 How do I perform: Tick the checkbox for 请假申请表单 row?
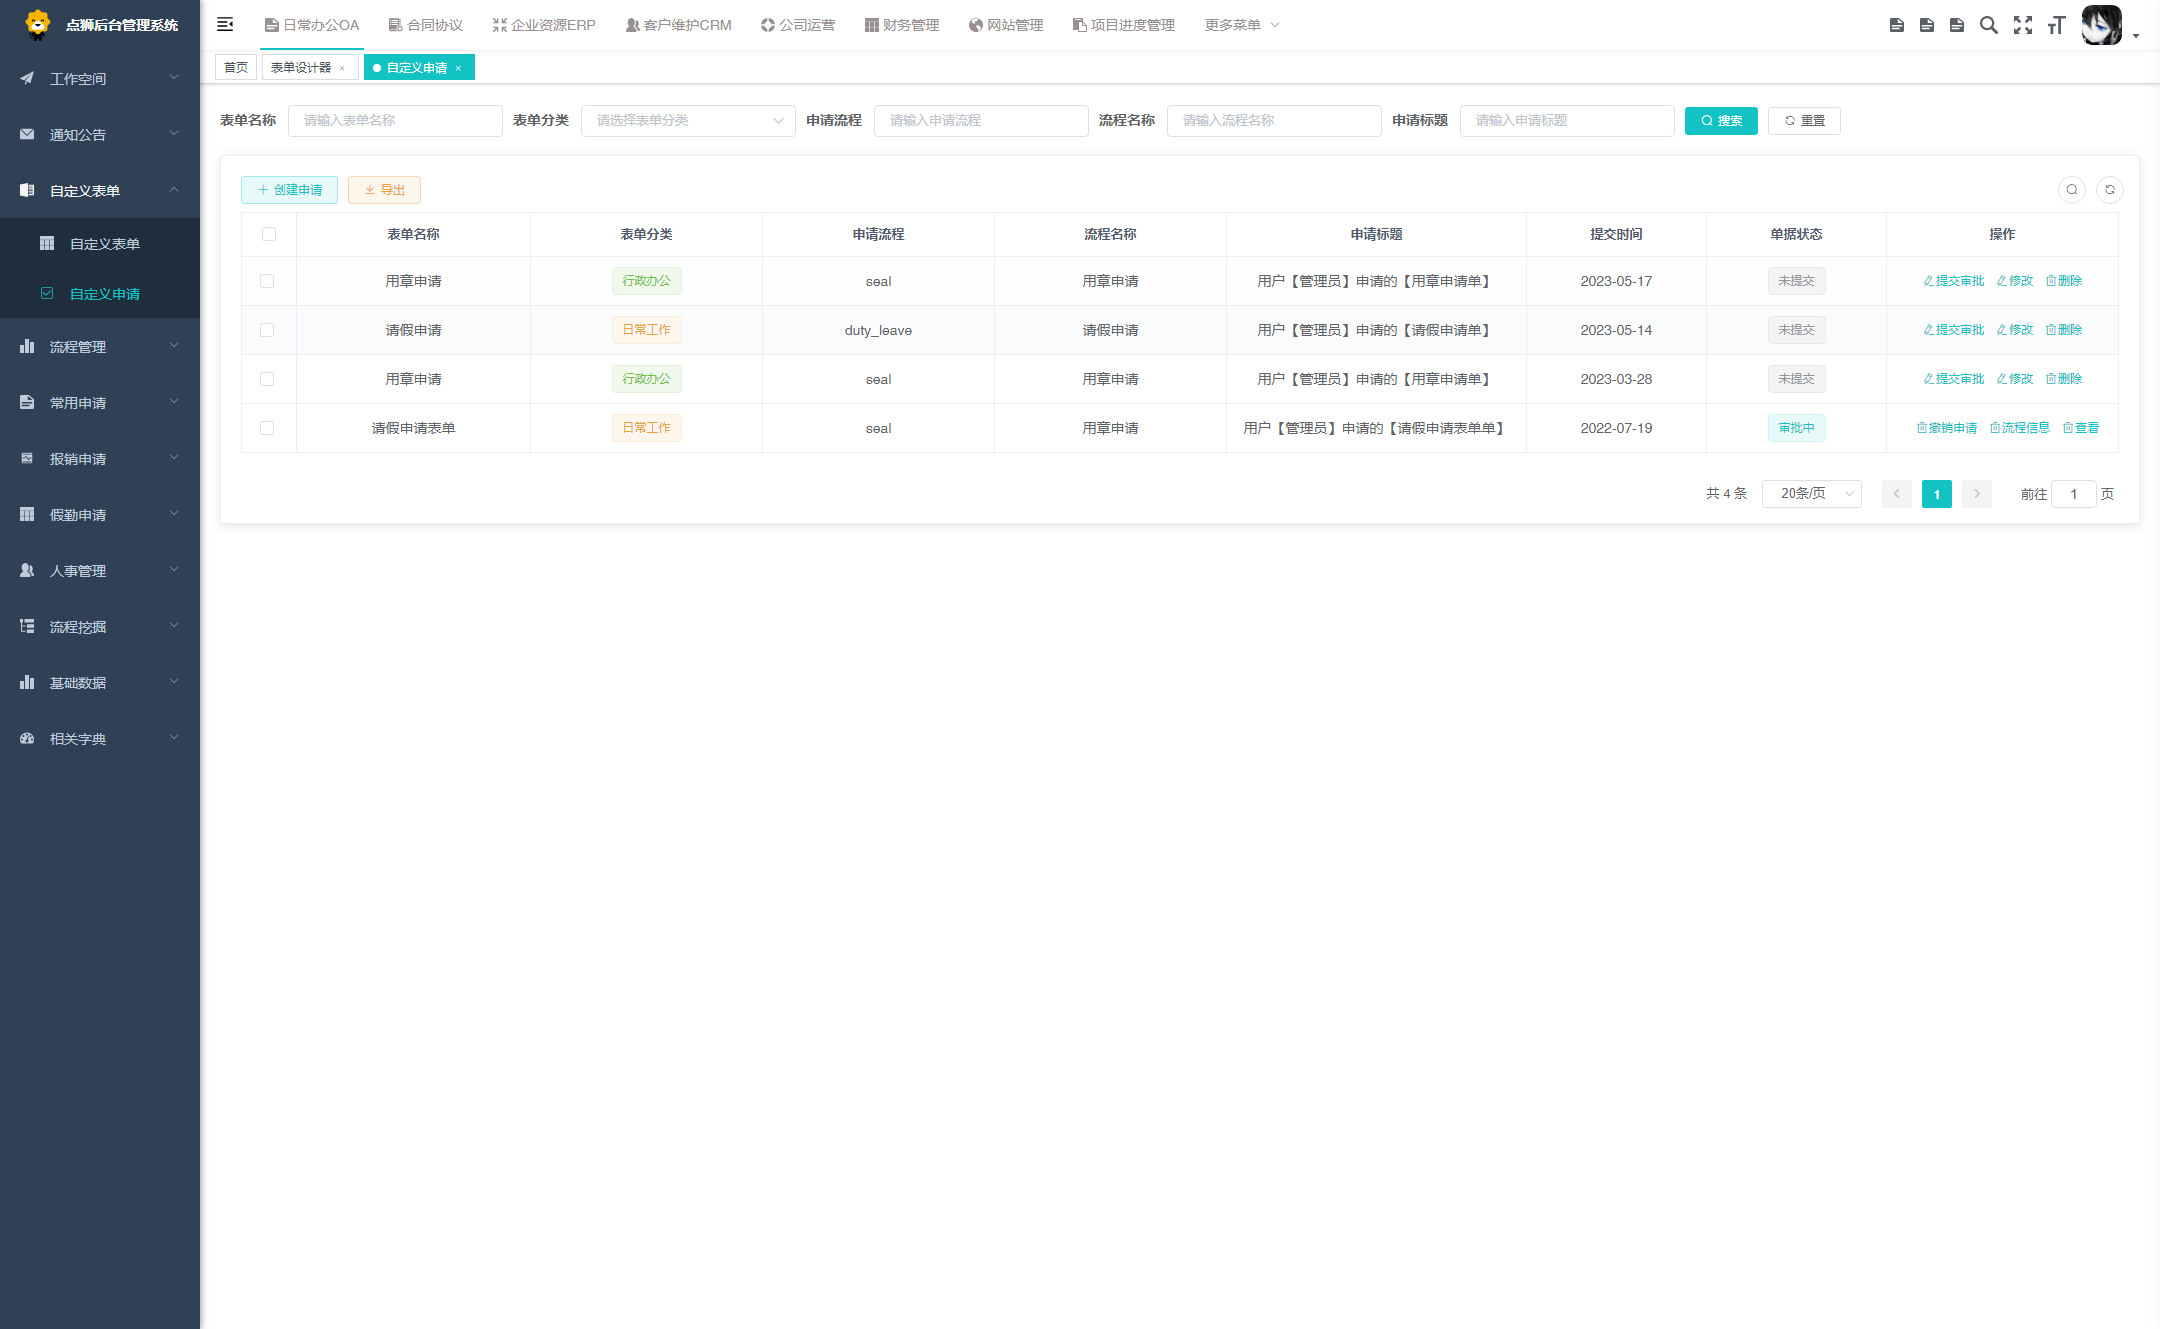point(267,428)
